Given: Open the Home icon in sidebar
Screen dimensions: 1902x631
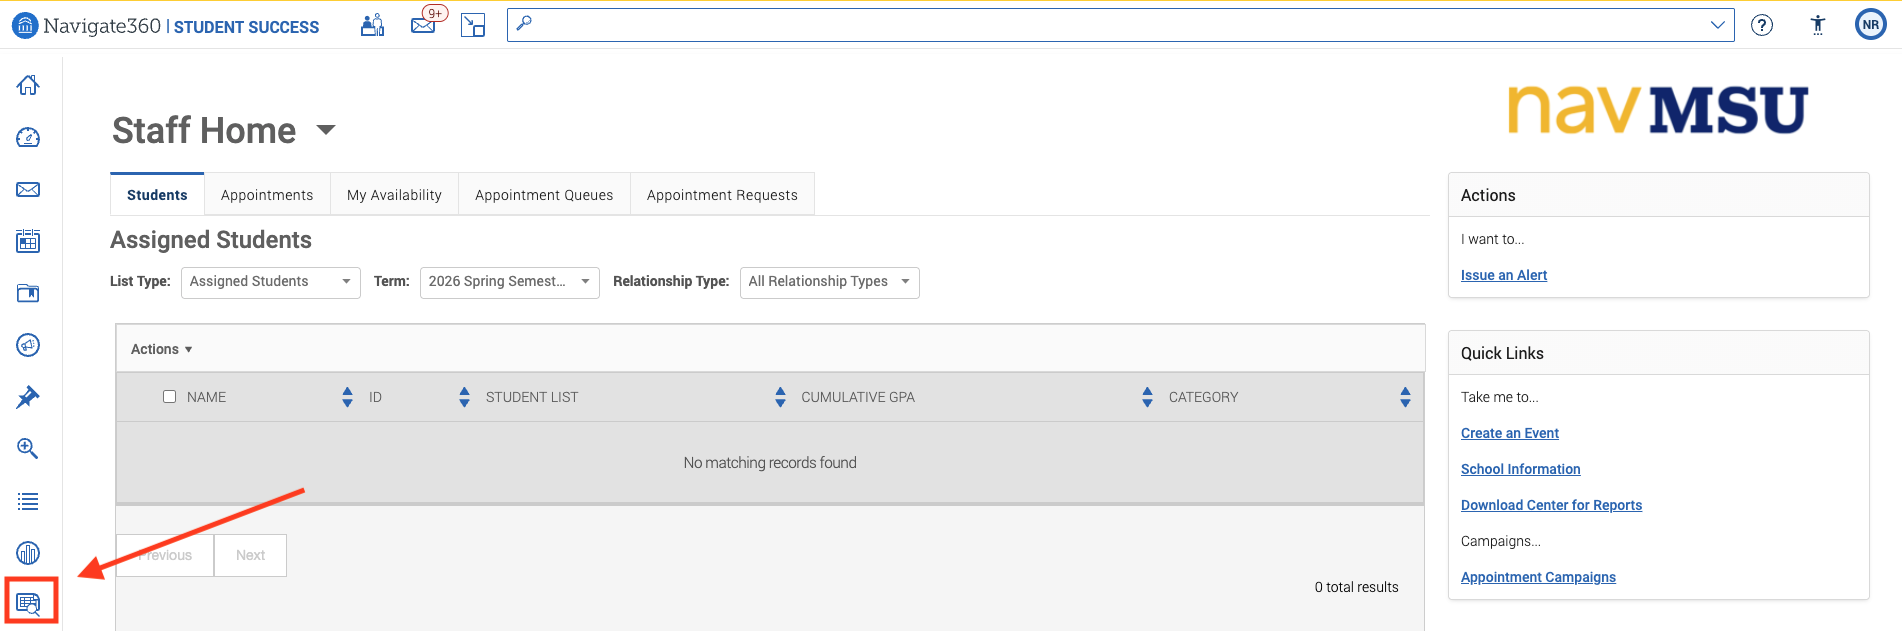Looking at the screenshot, I should [x=28, y=85].
